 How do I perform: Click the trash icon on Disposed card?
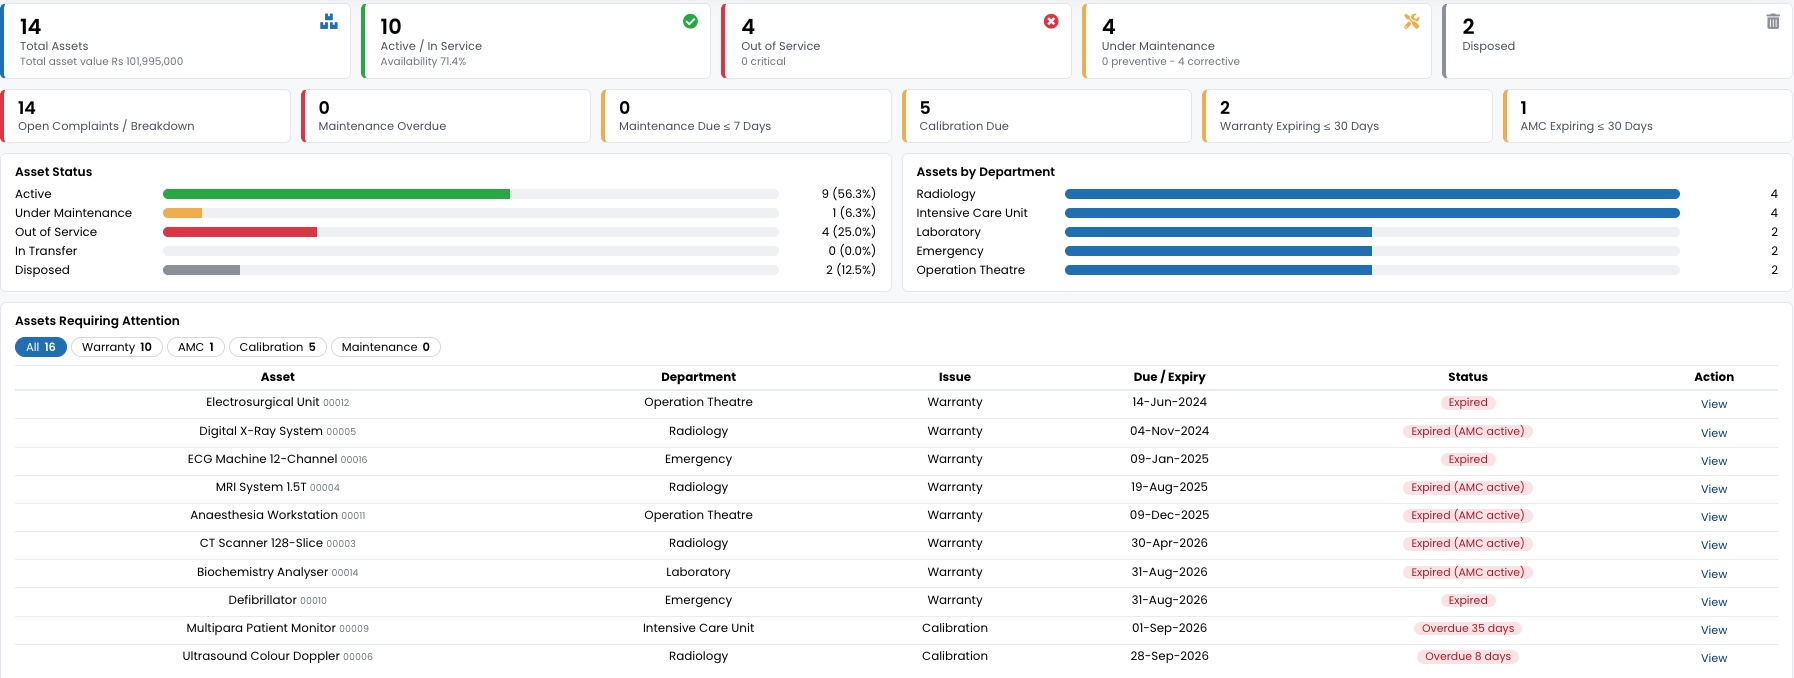point(1773,21)
